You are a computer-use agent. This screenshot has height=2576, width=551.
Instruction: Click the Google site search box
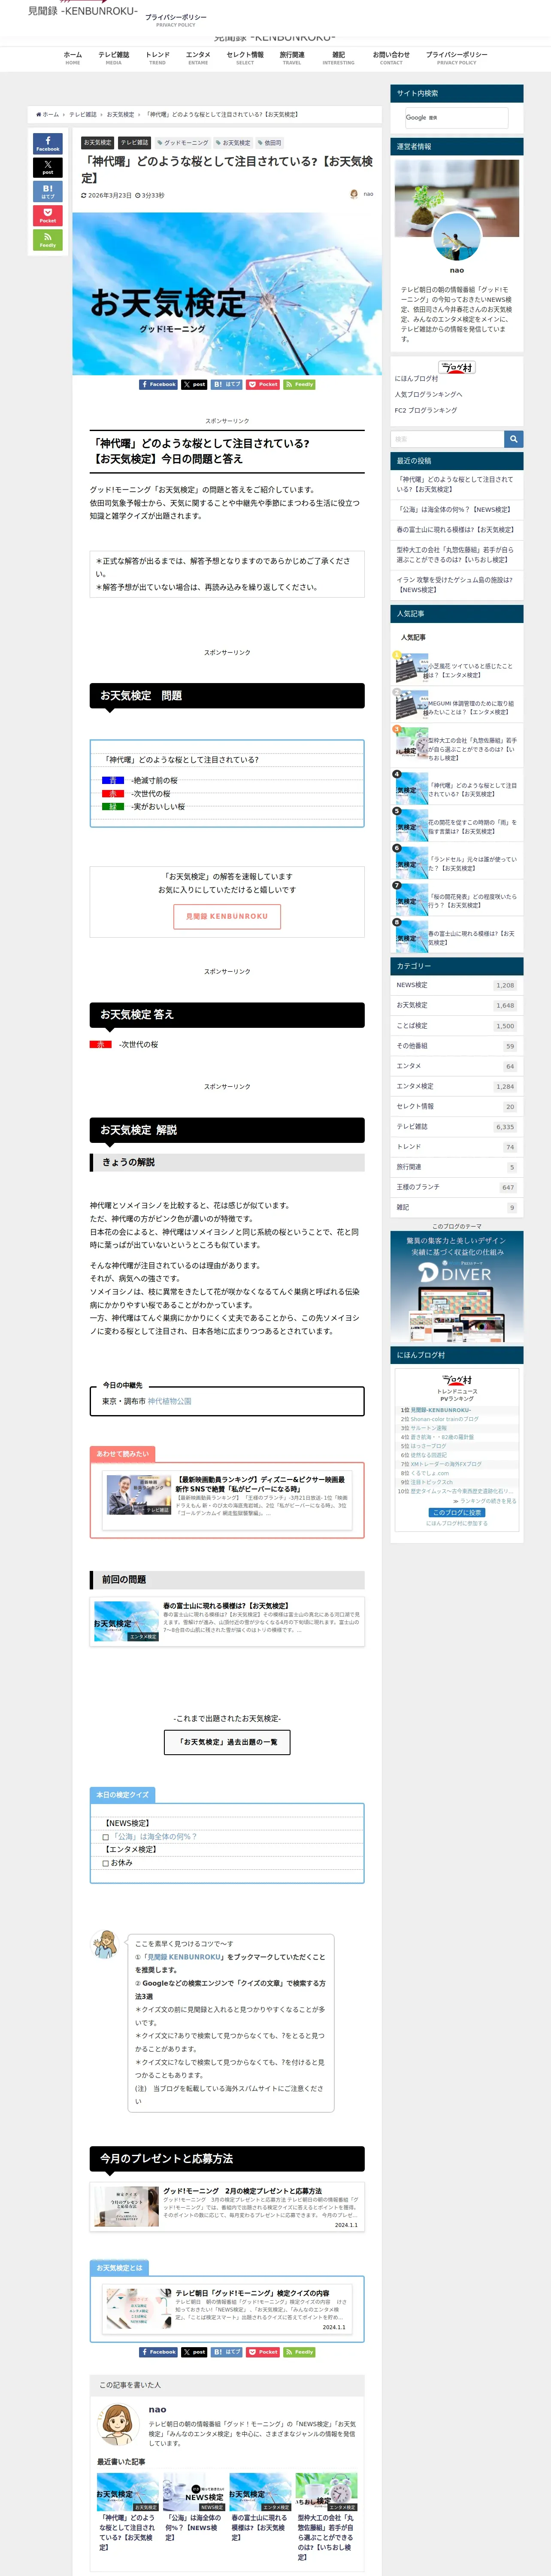[456, 117]
